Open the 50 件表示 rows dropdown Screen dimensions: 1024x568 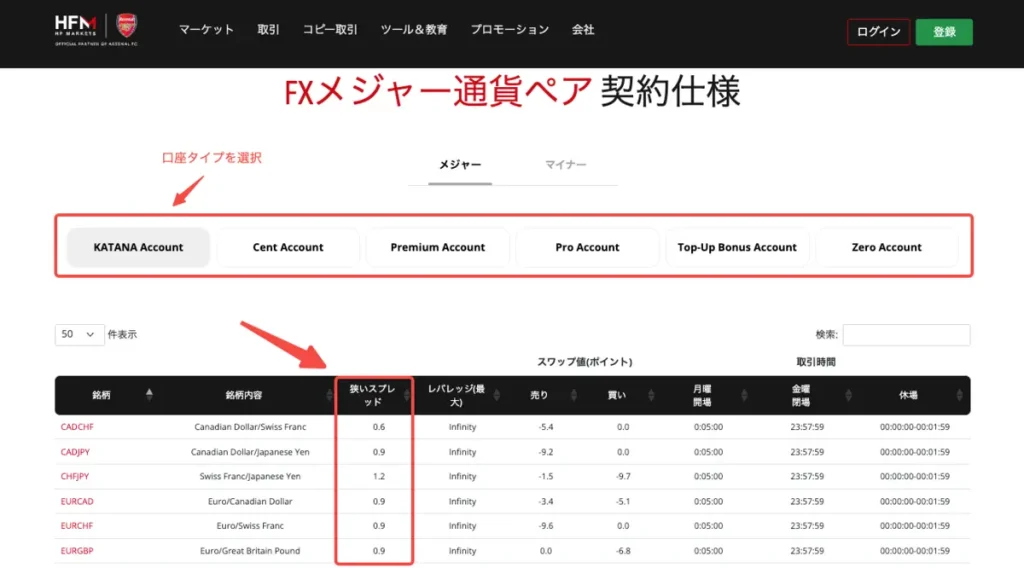[x=79, y=334]
